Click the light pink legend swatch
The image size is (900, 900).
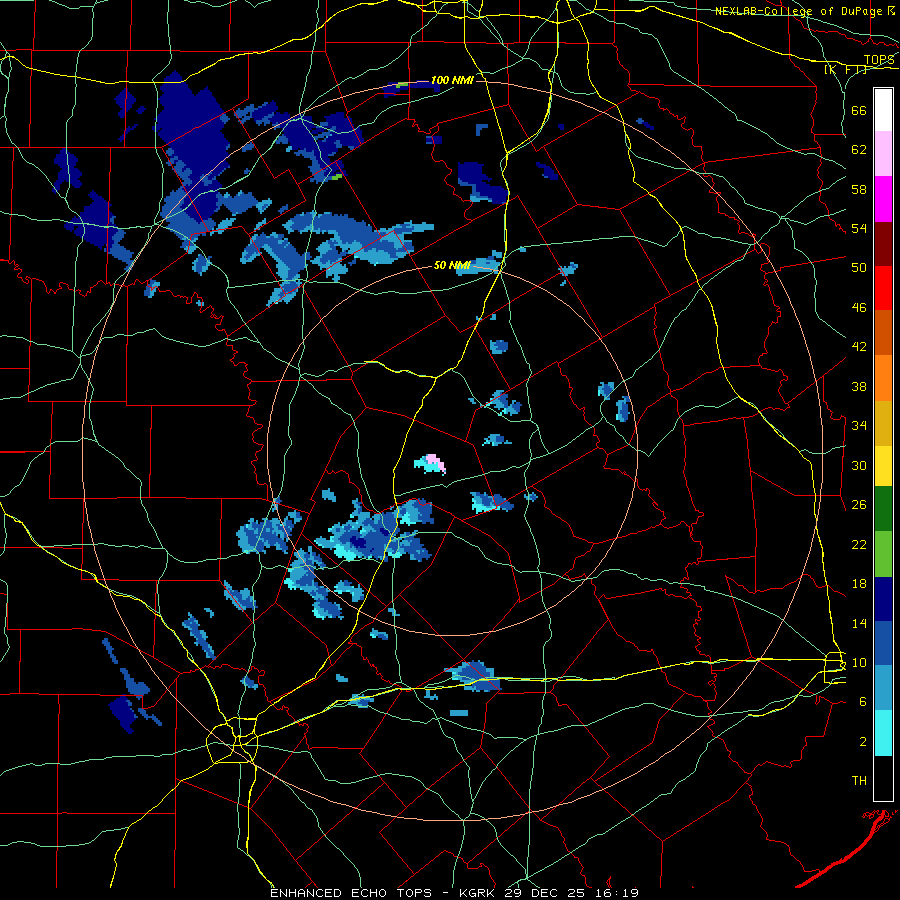coord(883,154)
